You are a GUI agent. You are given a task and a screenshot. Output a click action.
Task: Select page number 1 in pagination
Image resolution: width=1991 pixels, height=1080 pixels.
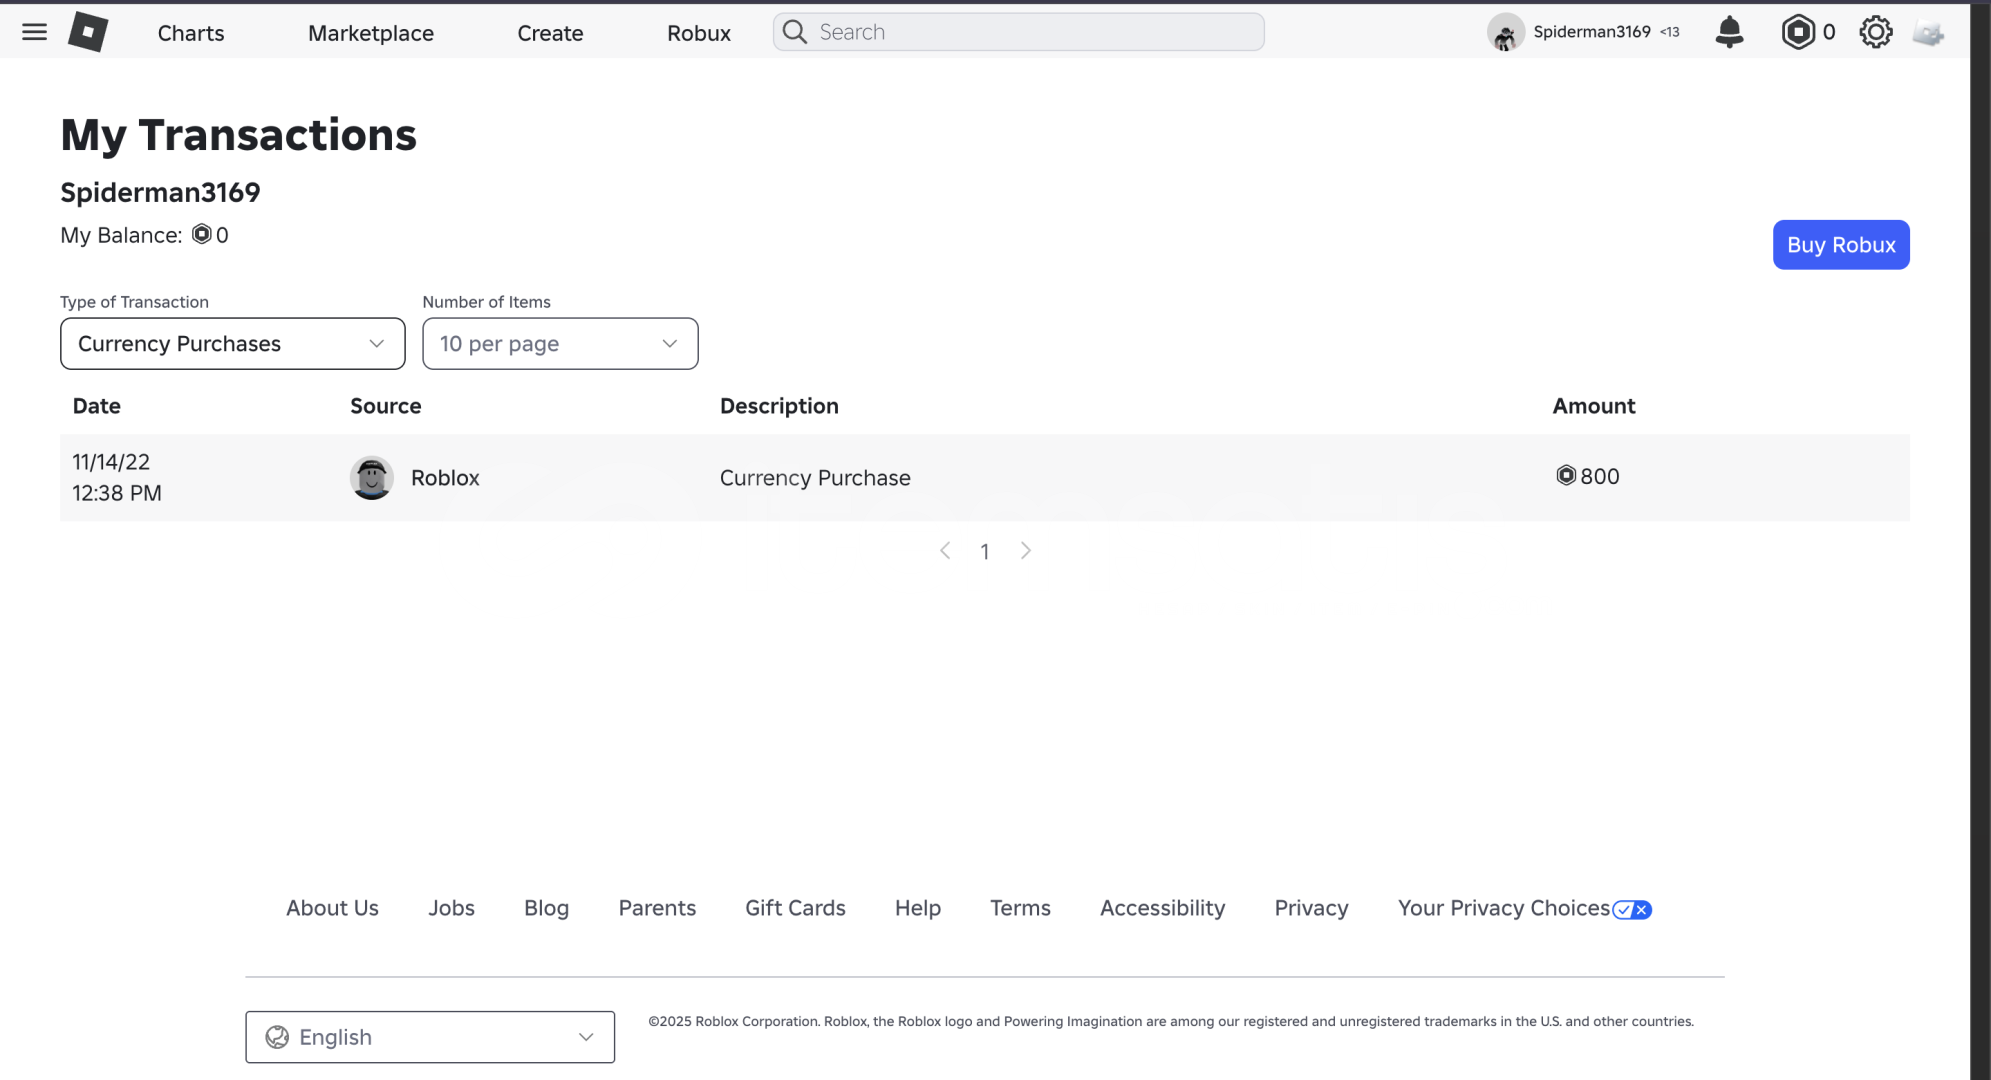985,552
